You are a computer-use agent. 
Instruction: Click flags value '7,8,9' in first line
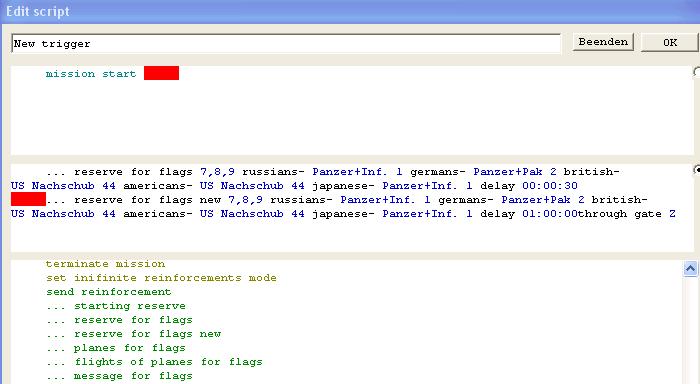(217, 172)
